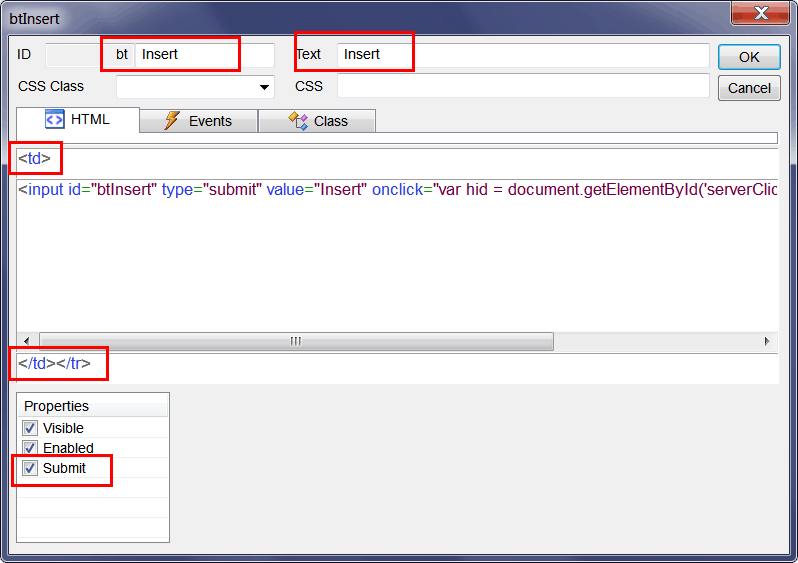Viewport: 798px width, 563px height.
Task: Uncheck the Submit property checkbox
Action: [x=30, y=468]
